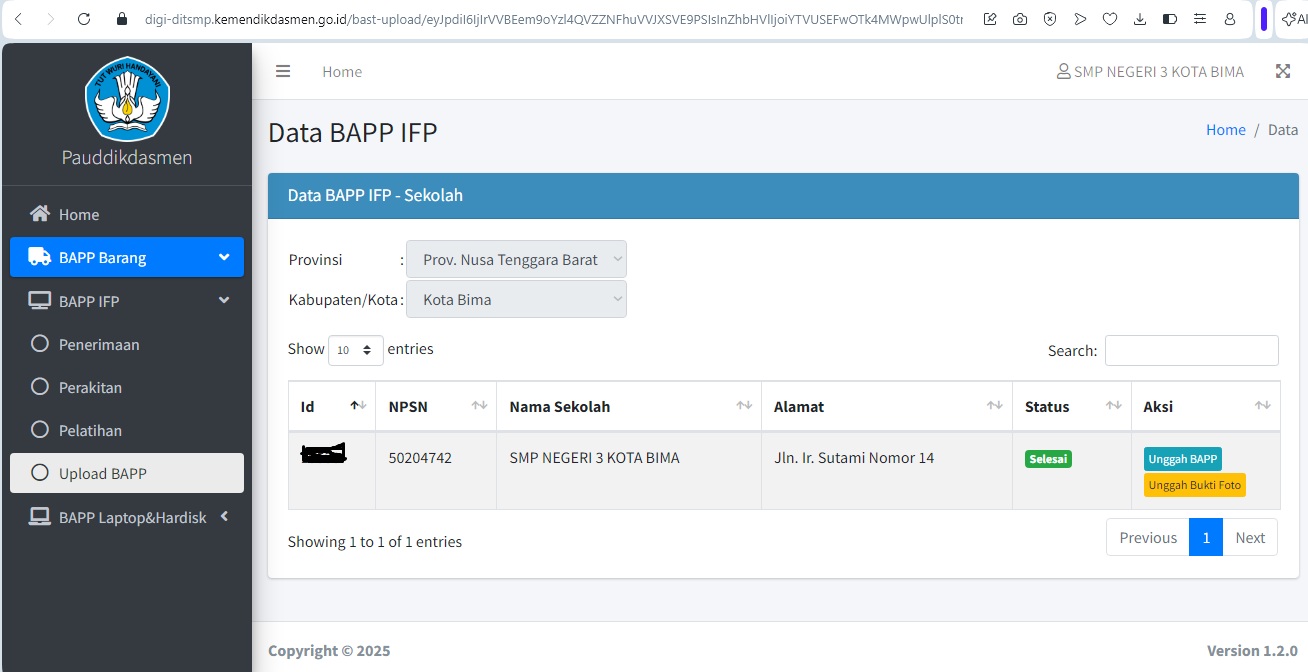The image size is (1308, 672).
Task: Sort table by NPSN column
Action: (x=435, y=406)
